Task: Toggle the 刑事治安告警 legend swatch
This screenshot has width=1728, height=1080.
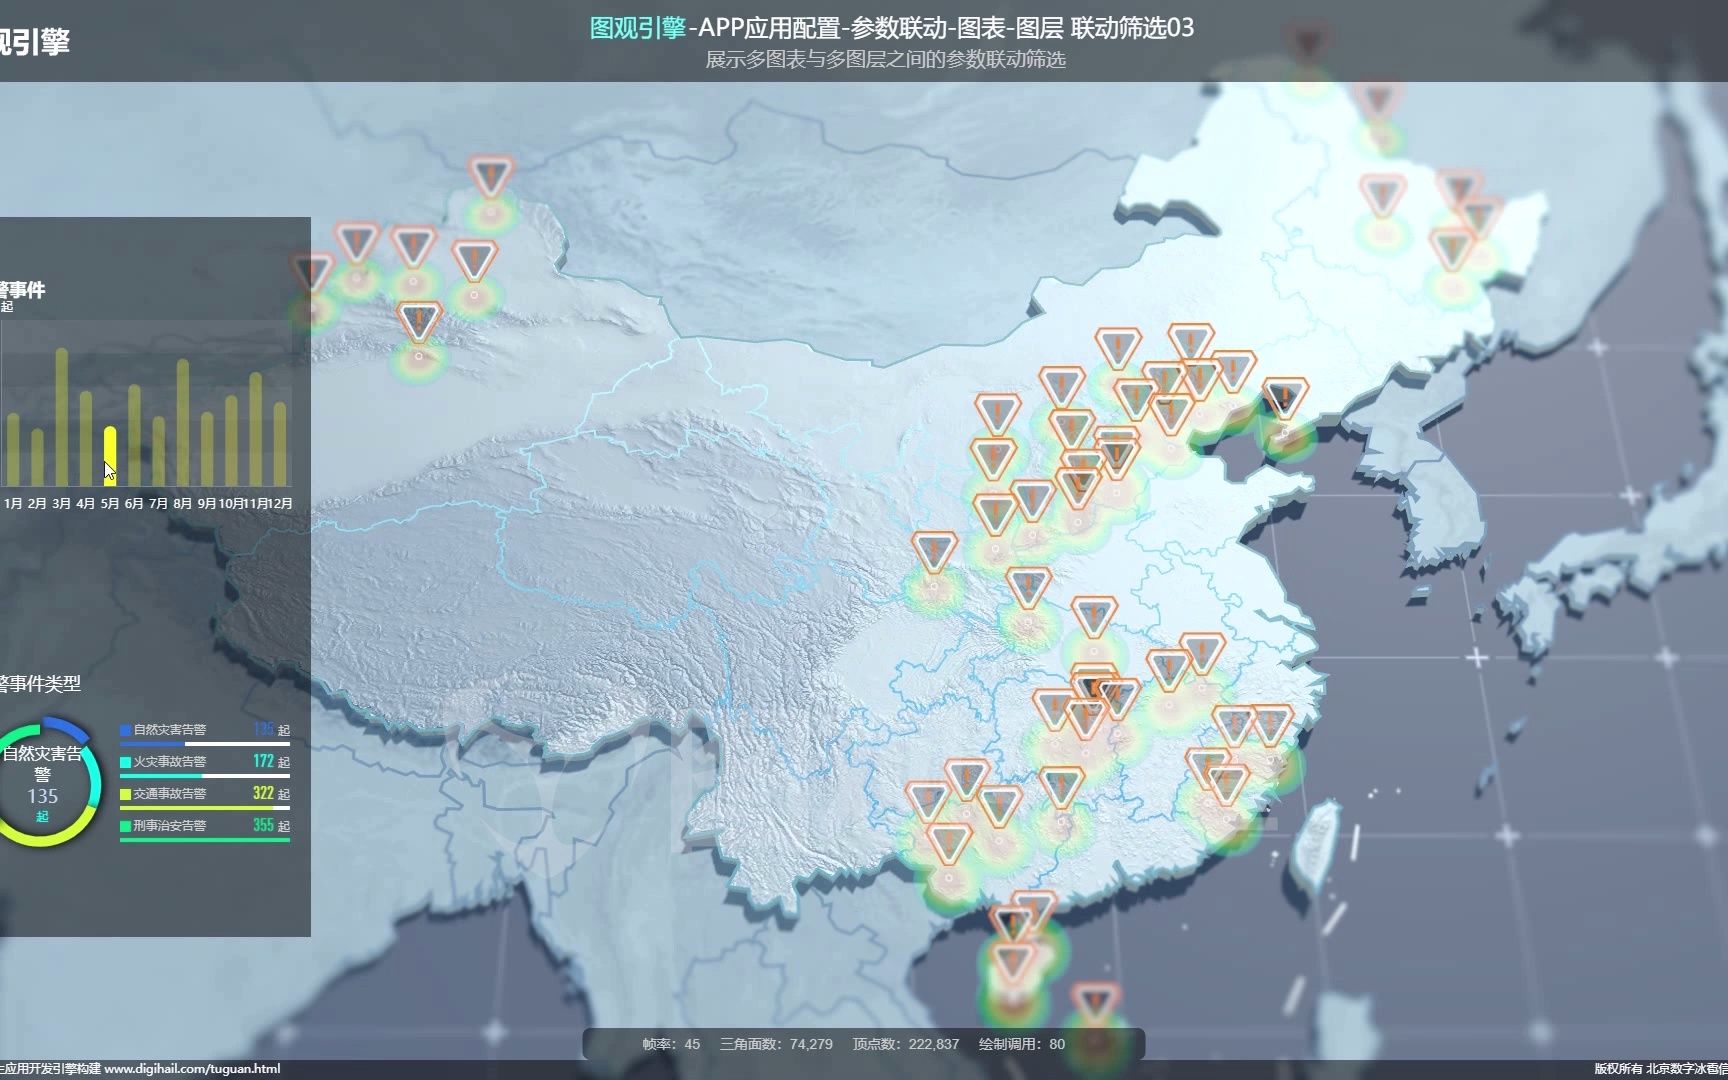Action: tap(123, 824)
